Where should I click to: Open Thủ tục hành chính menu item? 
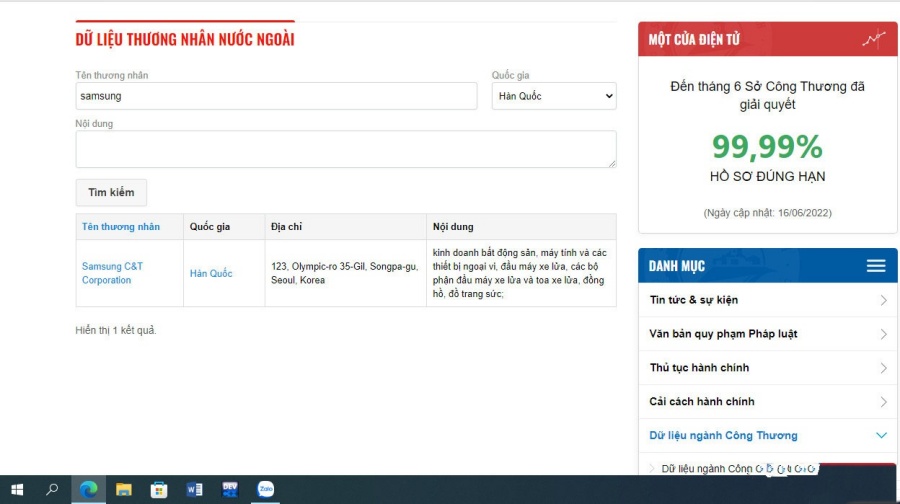[x=699, y=368]
